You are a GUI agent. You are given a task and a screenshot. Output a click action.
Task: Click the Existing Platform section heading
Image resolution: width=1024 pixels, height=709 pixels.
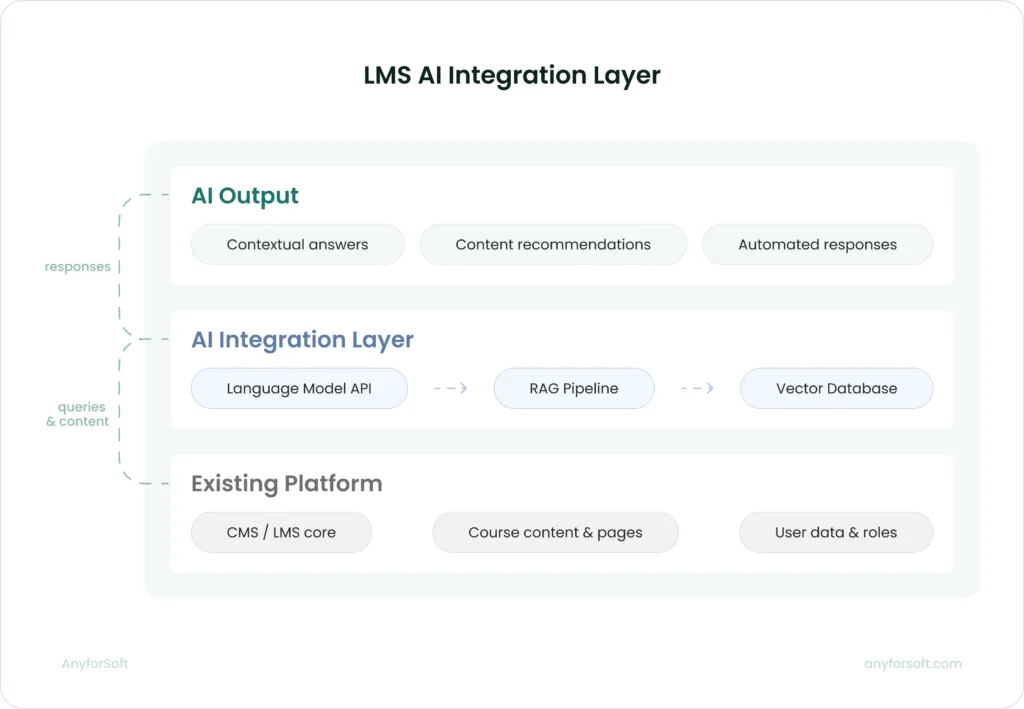tap(286, 484)
